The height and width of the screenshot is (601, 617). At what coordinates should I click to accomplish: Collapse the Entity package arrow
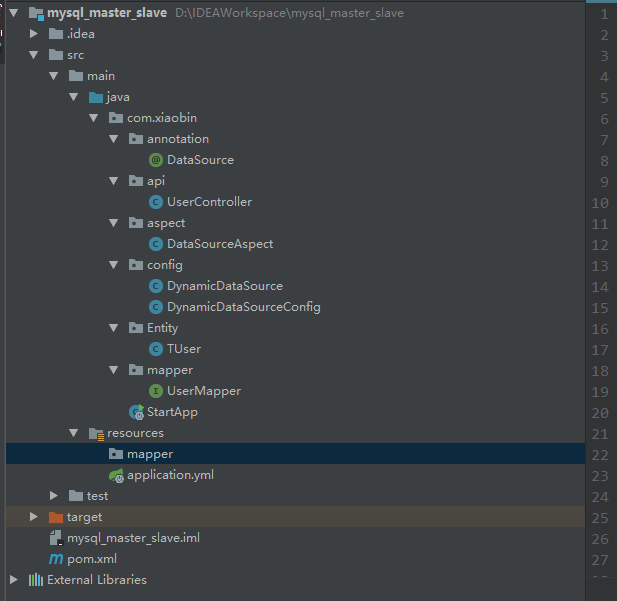point(114,328)
